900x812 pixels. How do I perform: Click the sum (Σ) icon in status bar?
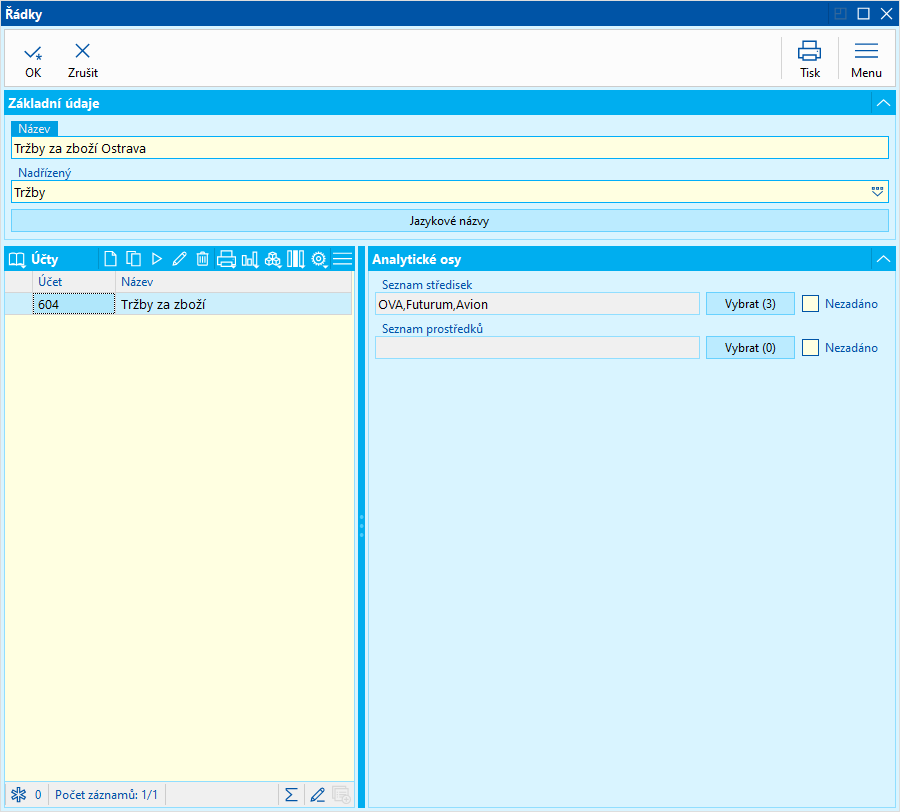(291, 795)
